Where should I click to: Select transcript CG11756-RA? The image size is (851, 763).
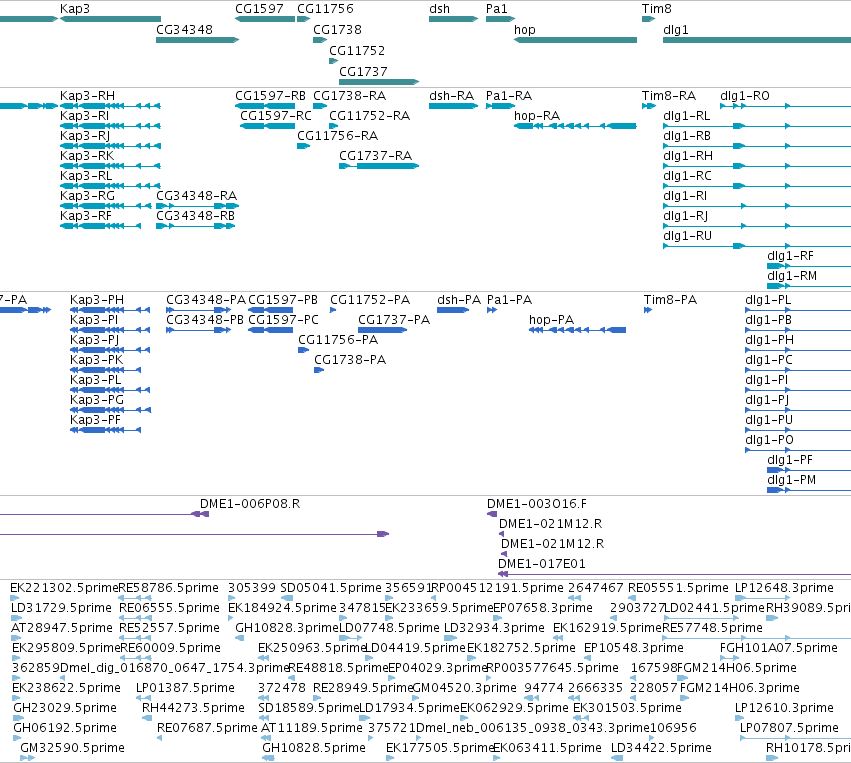click(x=303, y=146)
